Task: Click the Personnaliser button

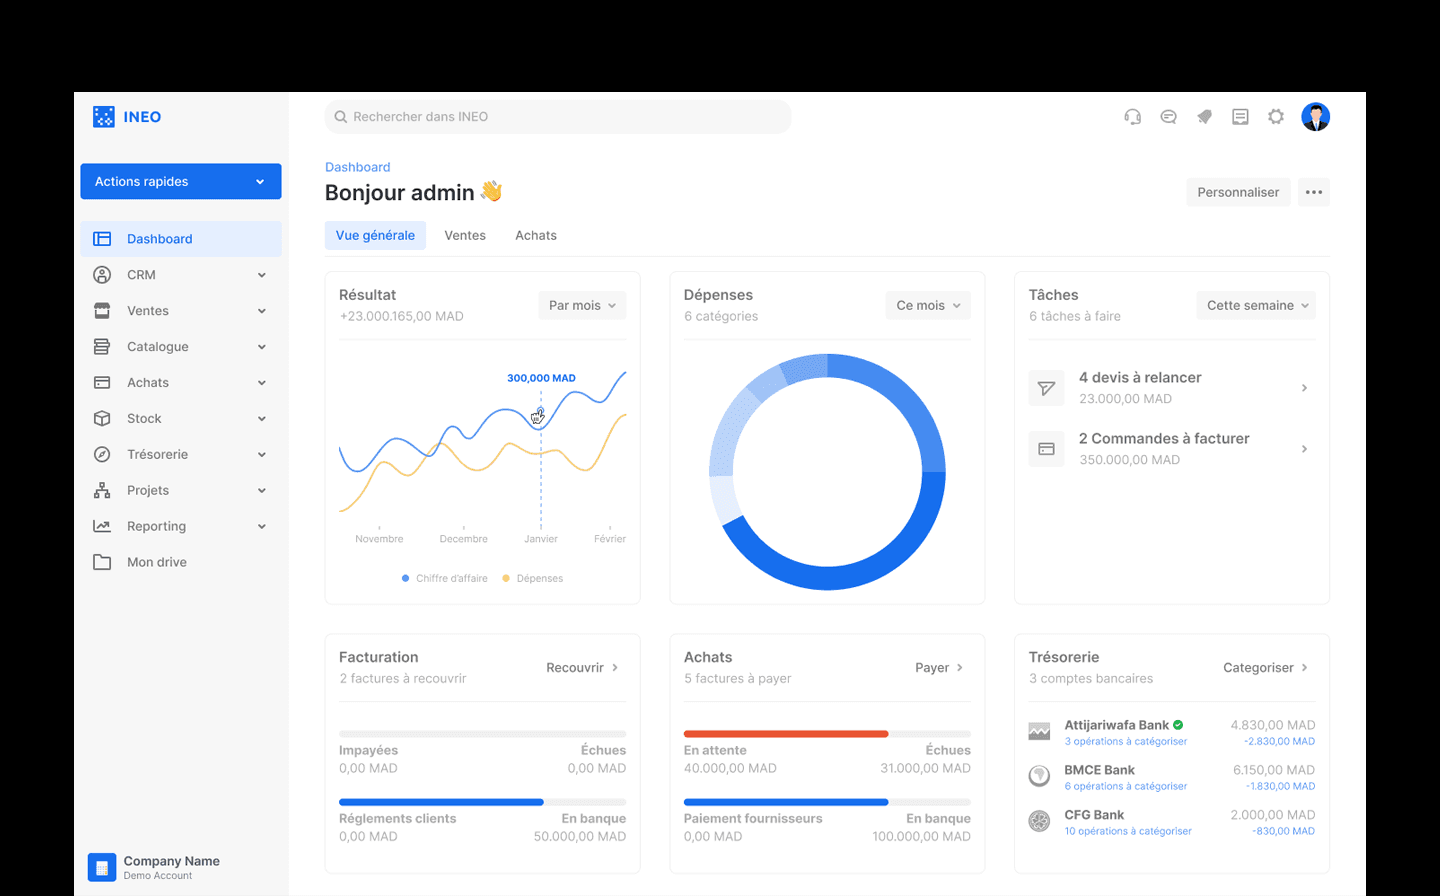Action: 1238,192
